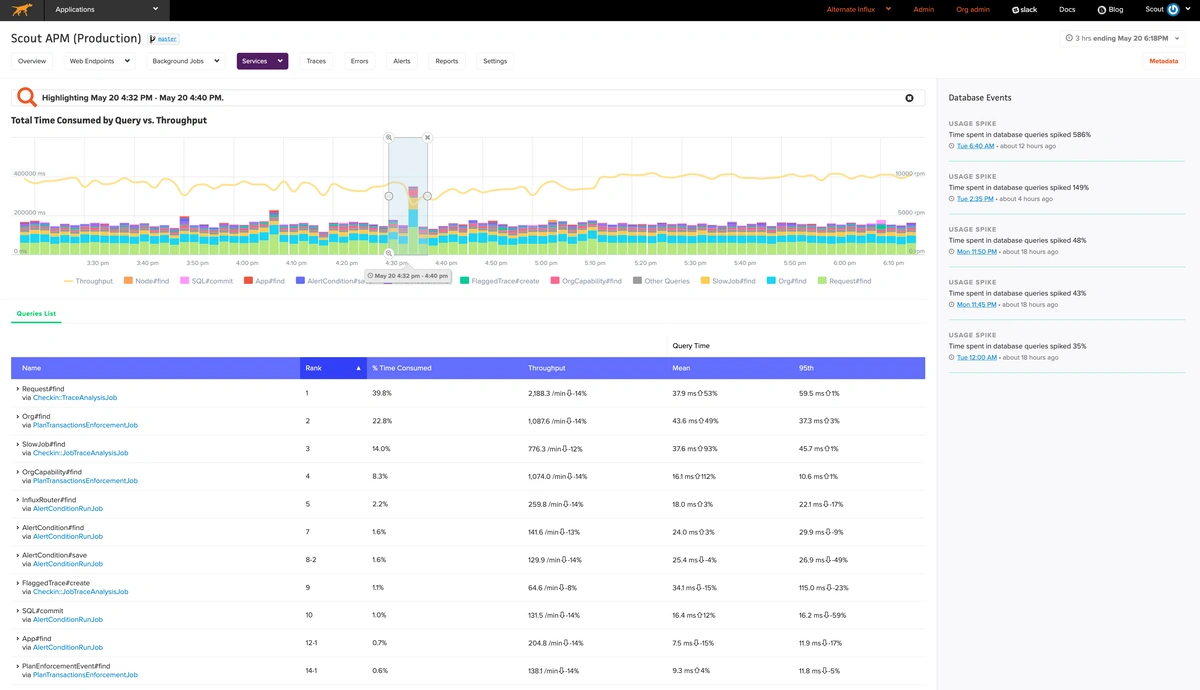This screenshot has height=690, width=1200.
Task: Click the master branch badge
Action: point(164,39)
